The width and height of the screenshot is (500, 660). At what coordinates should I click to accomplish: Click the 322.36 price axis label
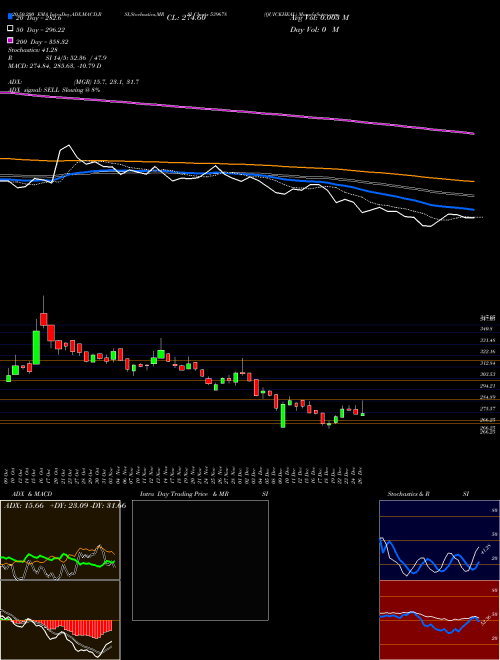488,351
